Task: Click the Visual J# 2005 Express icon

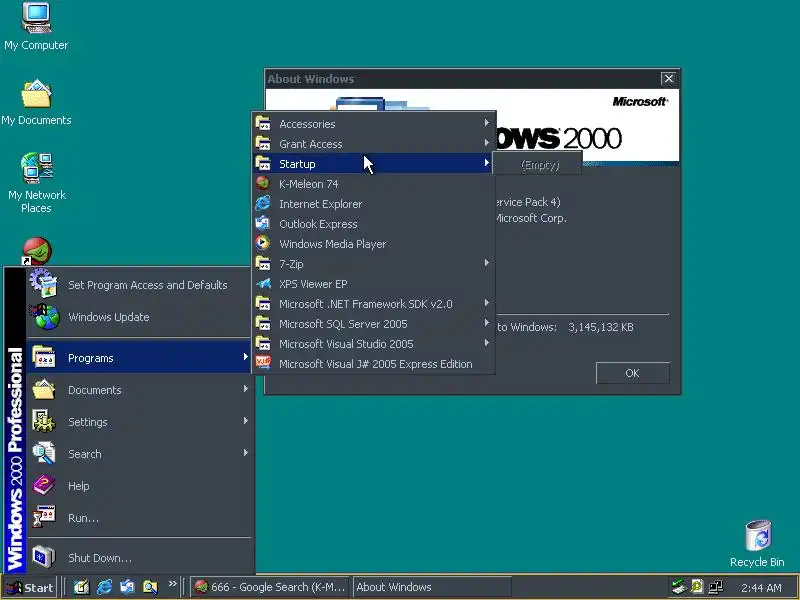Action: tap(263, 363)
